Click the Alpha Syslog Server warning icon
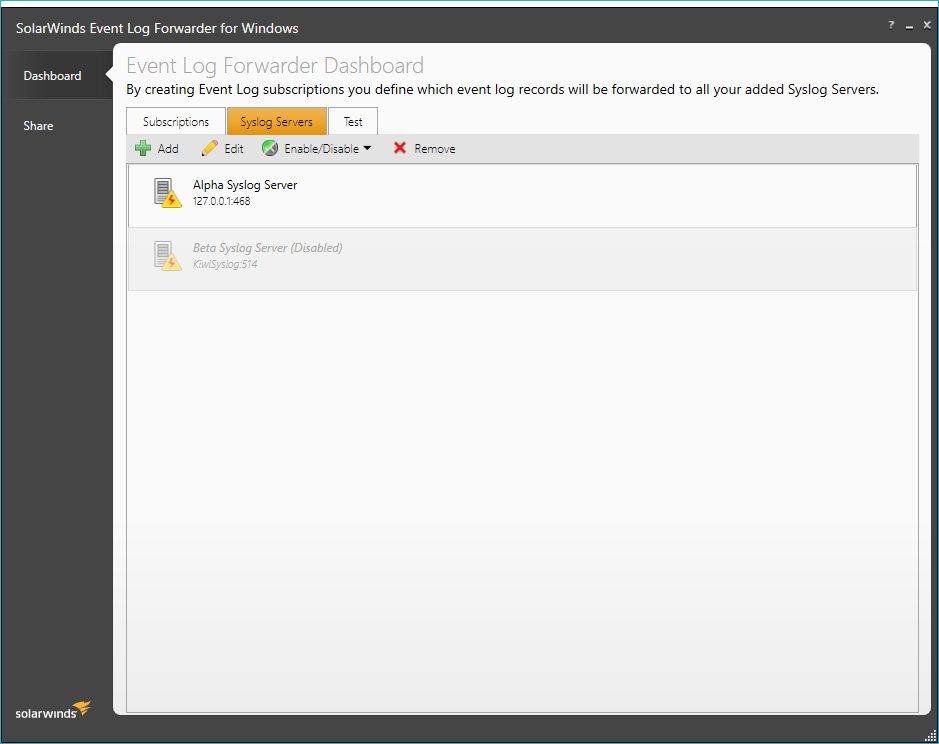 [x=167, y=193]
